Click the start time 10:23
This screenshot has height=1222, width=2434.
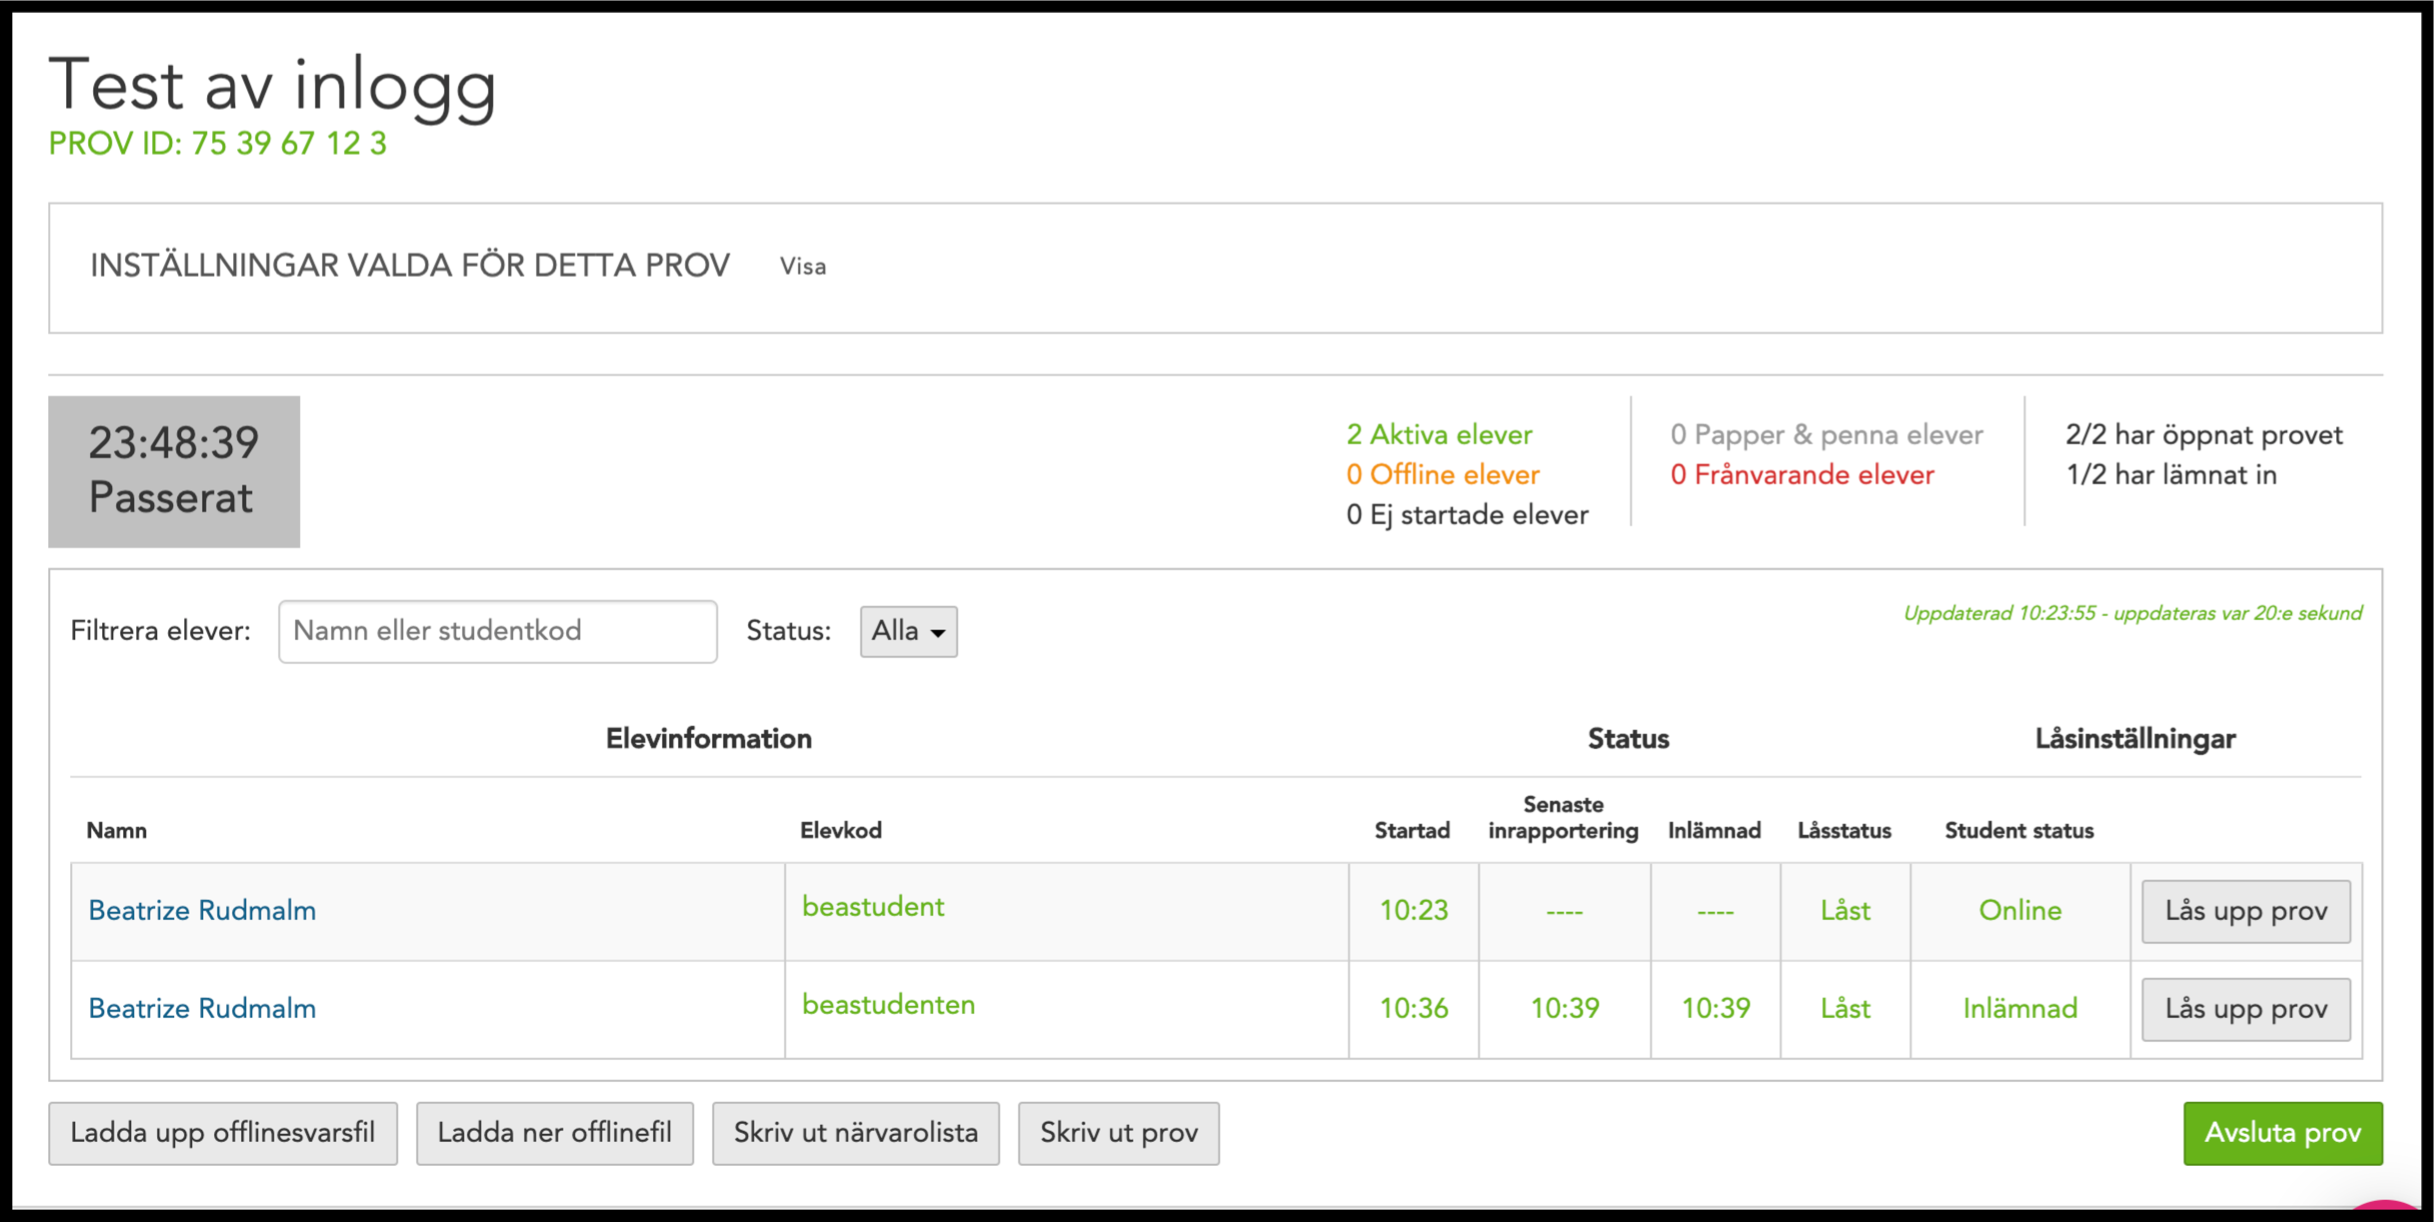pos(1413,910)
